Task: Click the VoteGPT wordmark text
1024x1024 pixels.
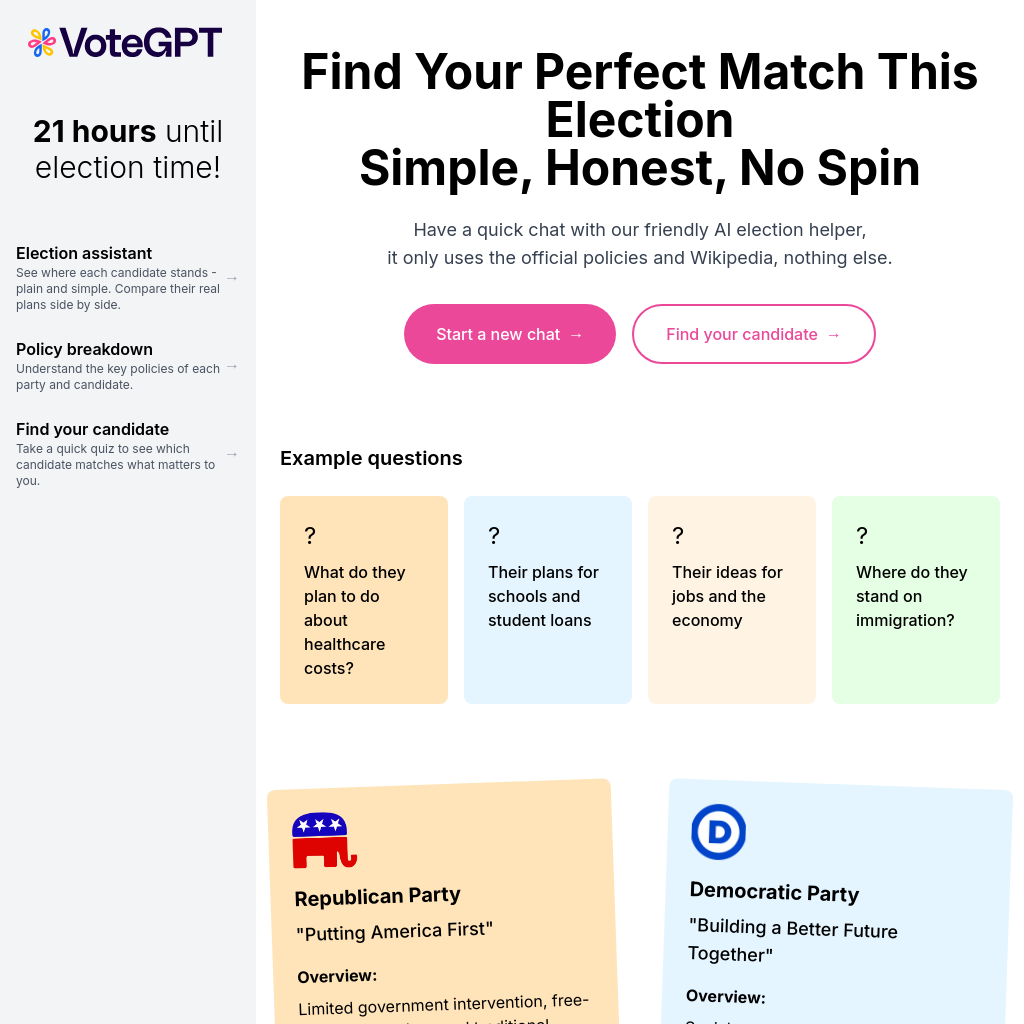Action: pos(141,42)
